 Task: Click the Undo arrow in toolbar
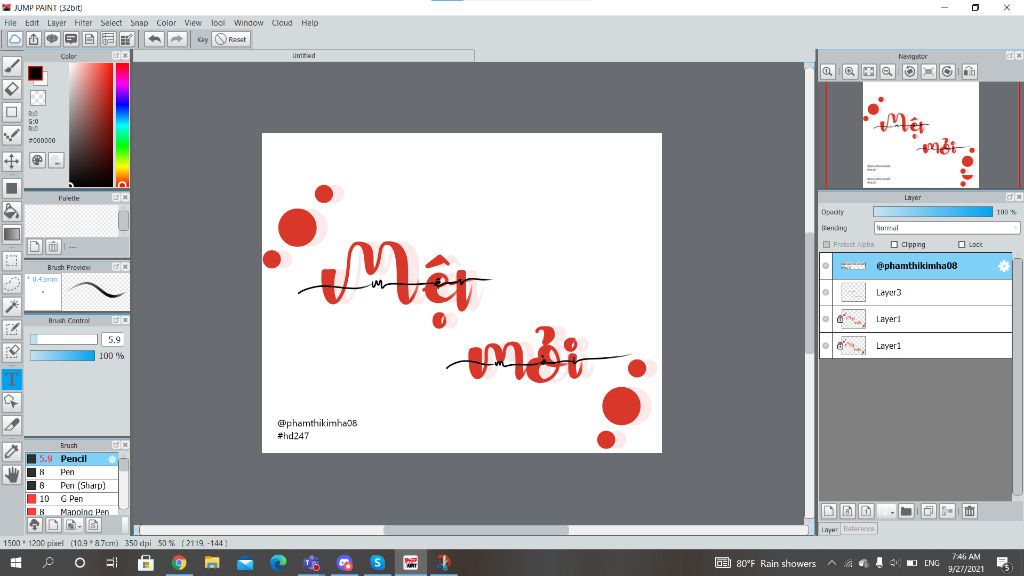pyautogui.click(x=154, y=39)
